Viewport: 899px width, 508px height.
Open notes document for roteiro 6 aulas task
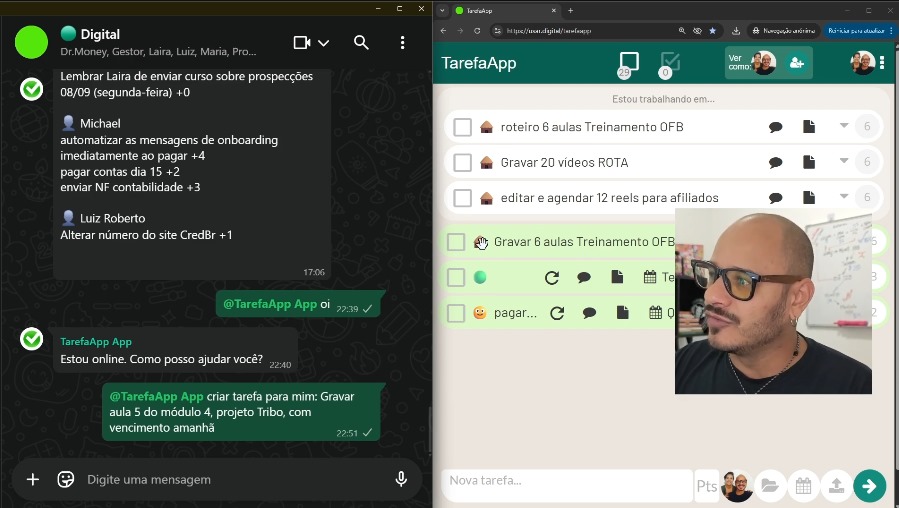tap(809, 127)
